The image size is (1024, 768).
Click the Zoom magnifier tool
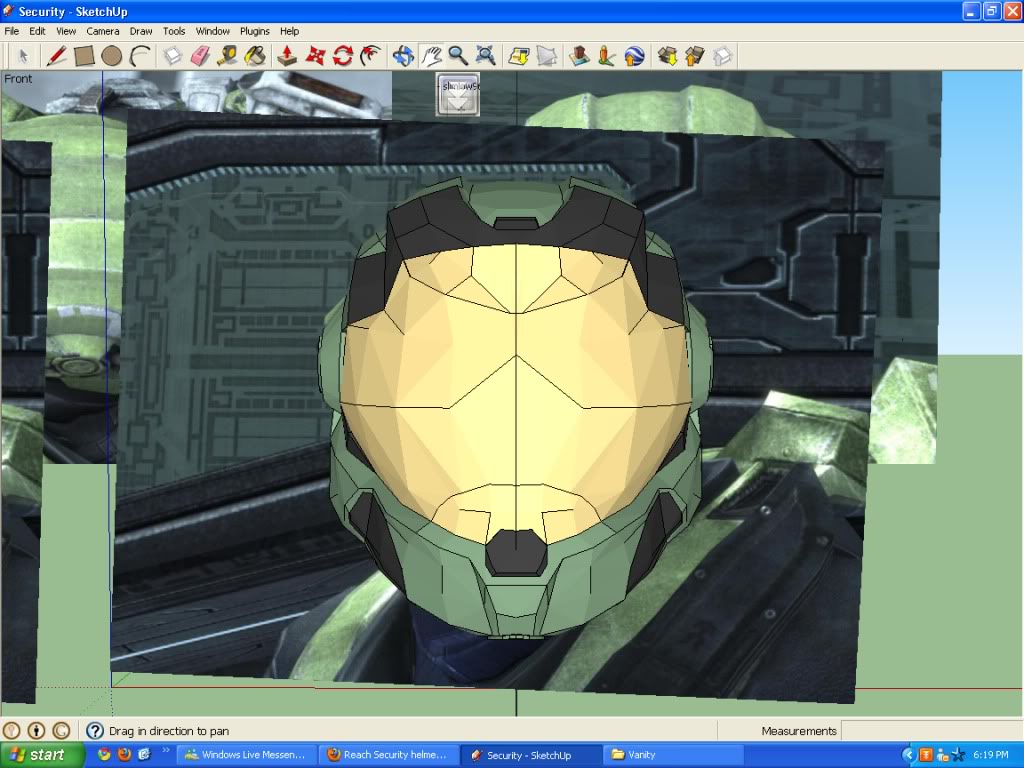click(x=458, y=56)
